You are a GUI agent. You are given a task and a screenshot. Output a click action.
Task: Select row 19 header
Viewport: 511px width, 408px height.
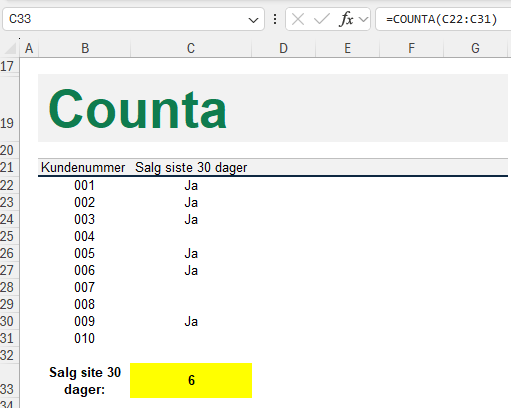coord(9,109)
